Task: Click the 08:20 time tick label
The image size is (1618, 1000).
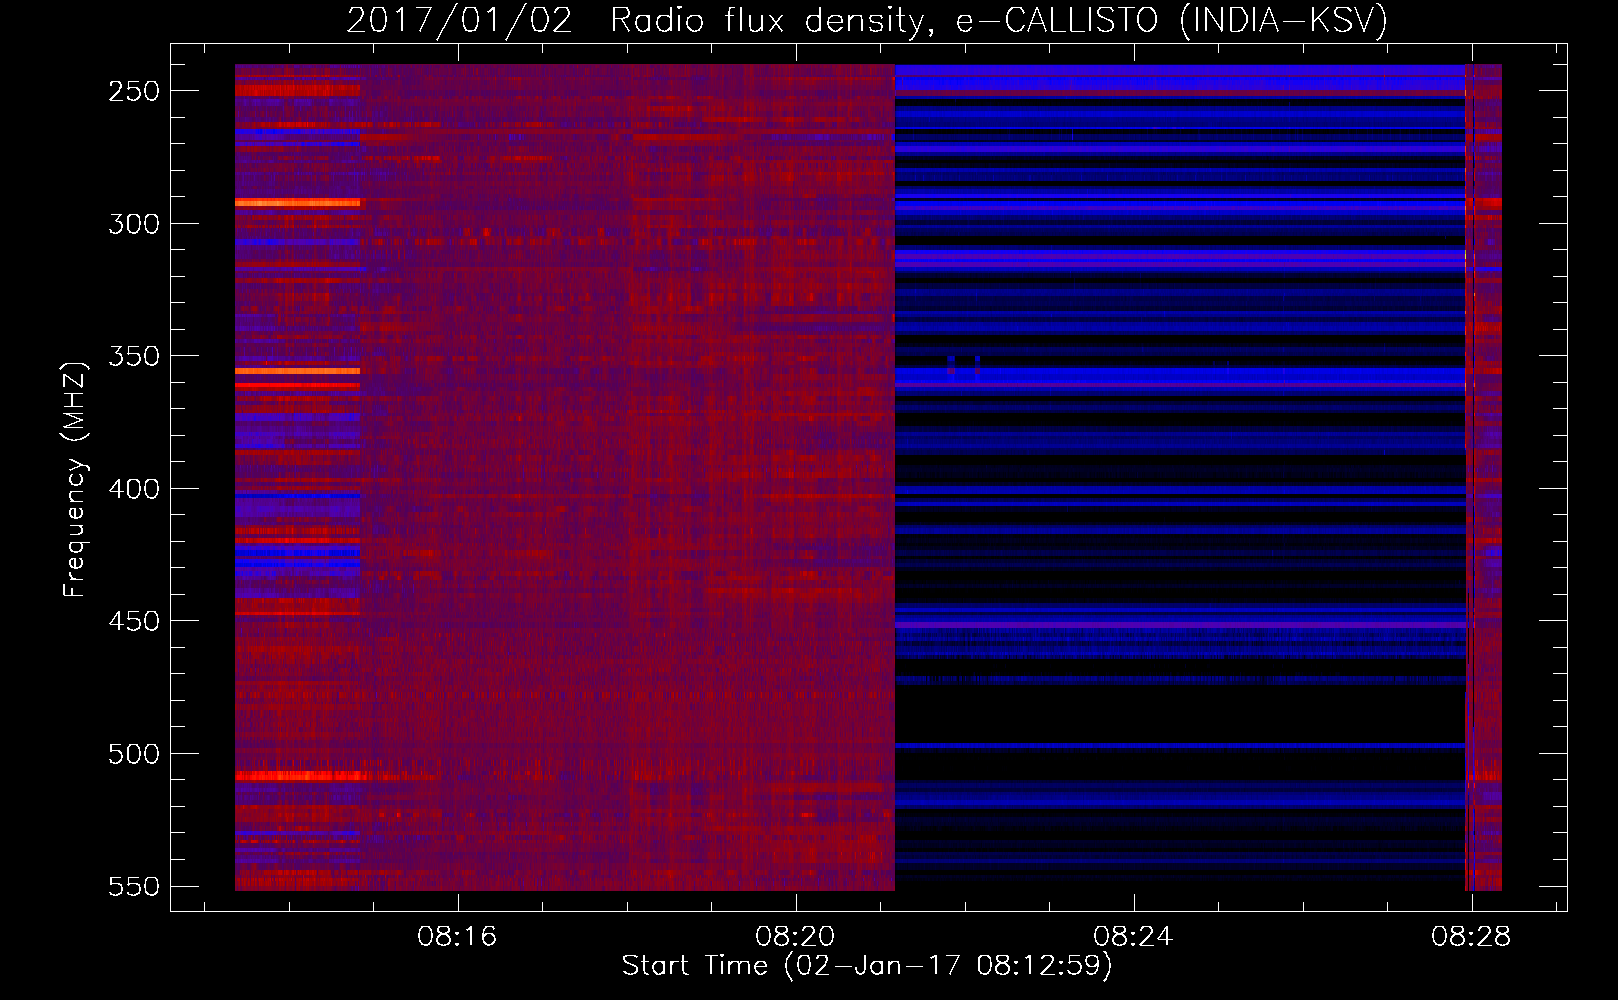Action: pos(795,937)
